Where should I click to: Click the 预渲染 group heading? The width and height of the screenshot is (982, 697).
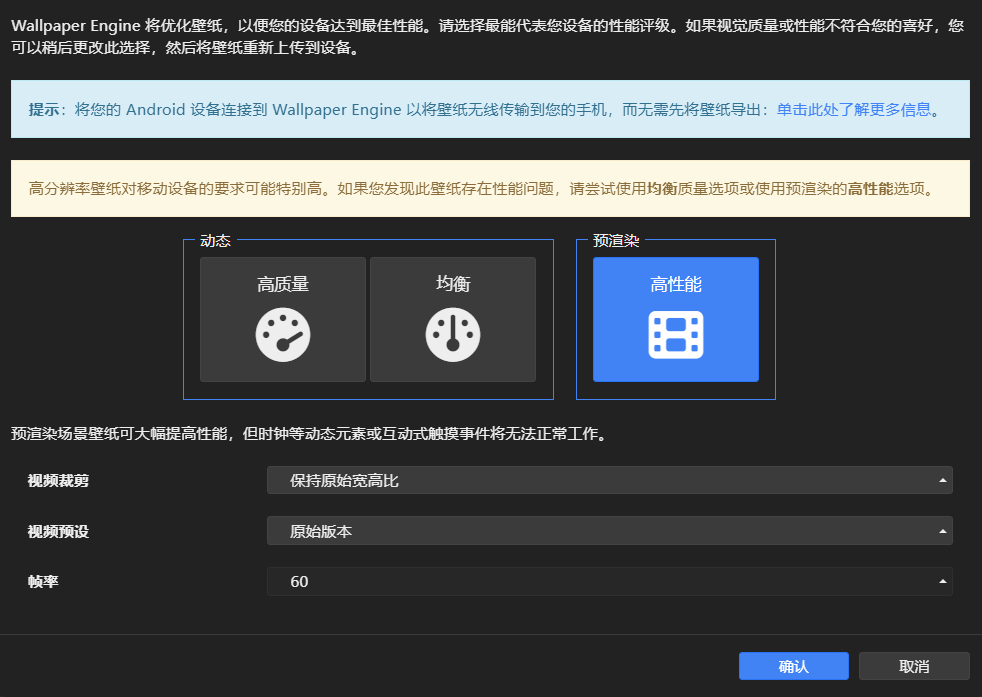coord(616,241)
